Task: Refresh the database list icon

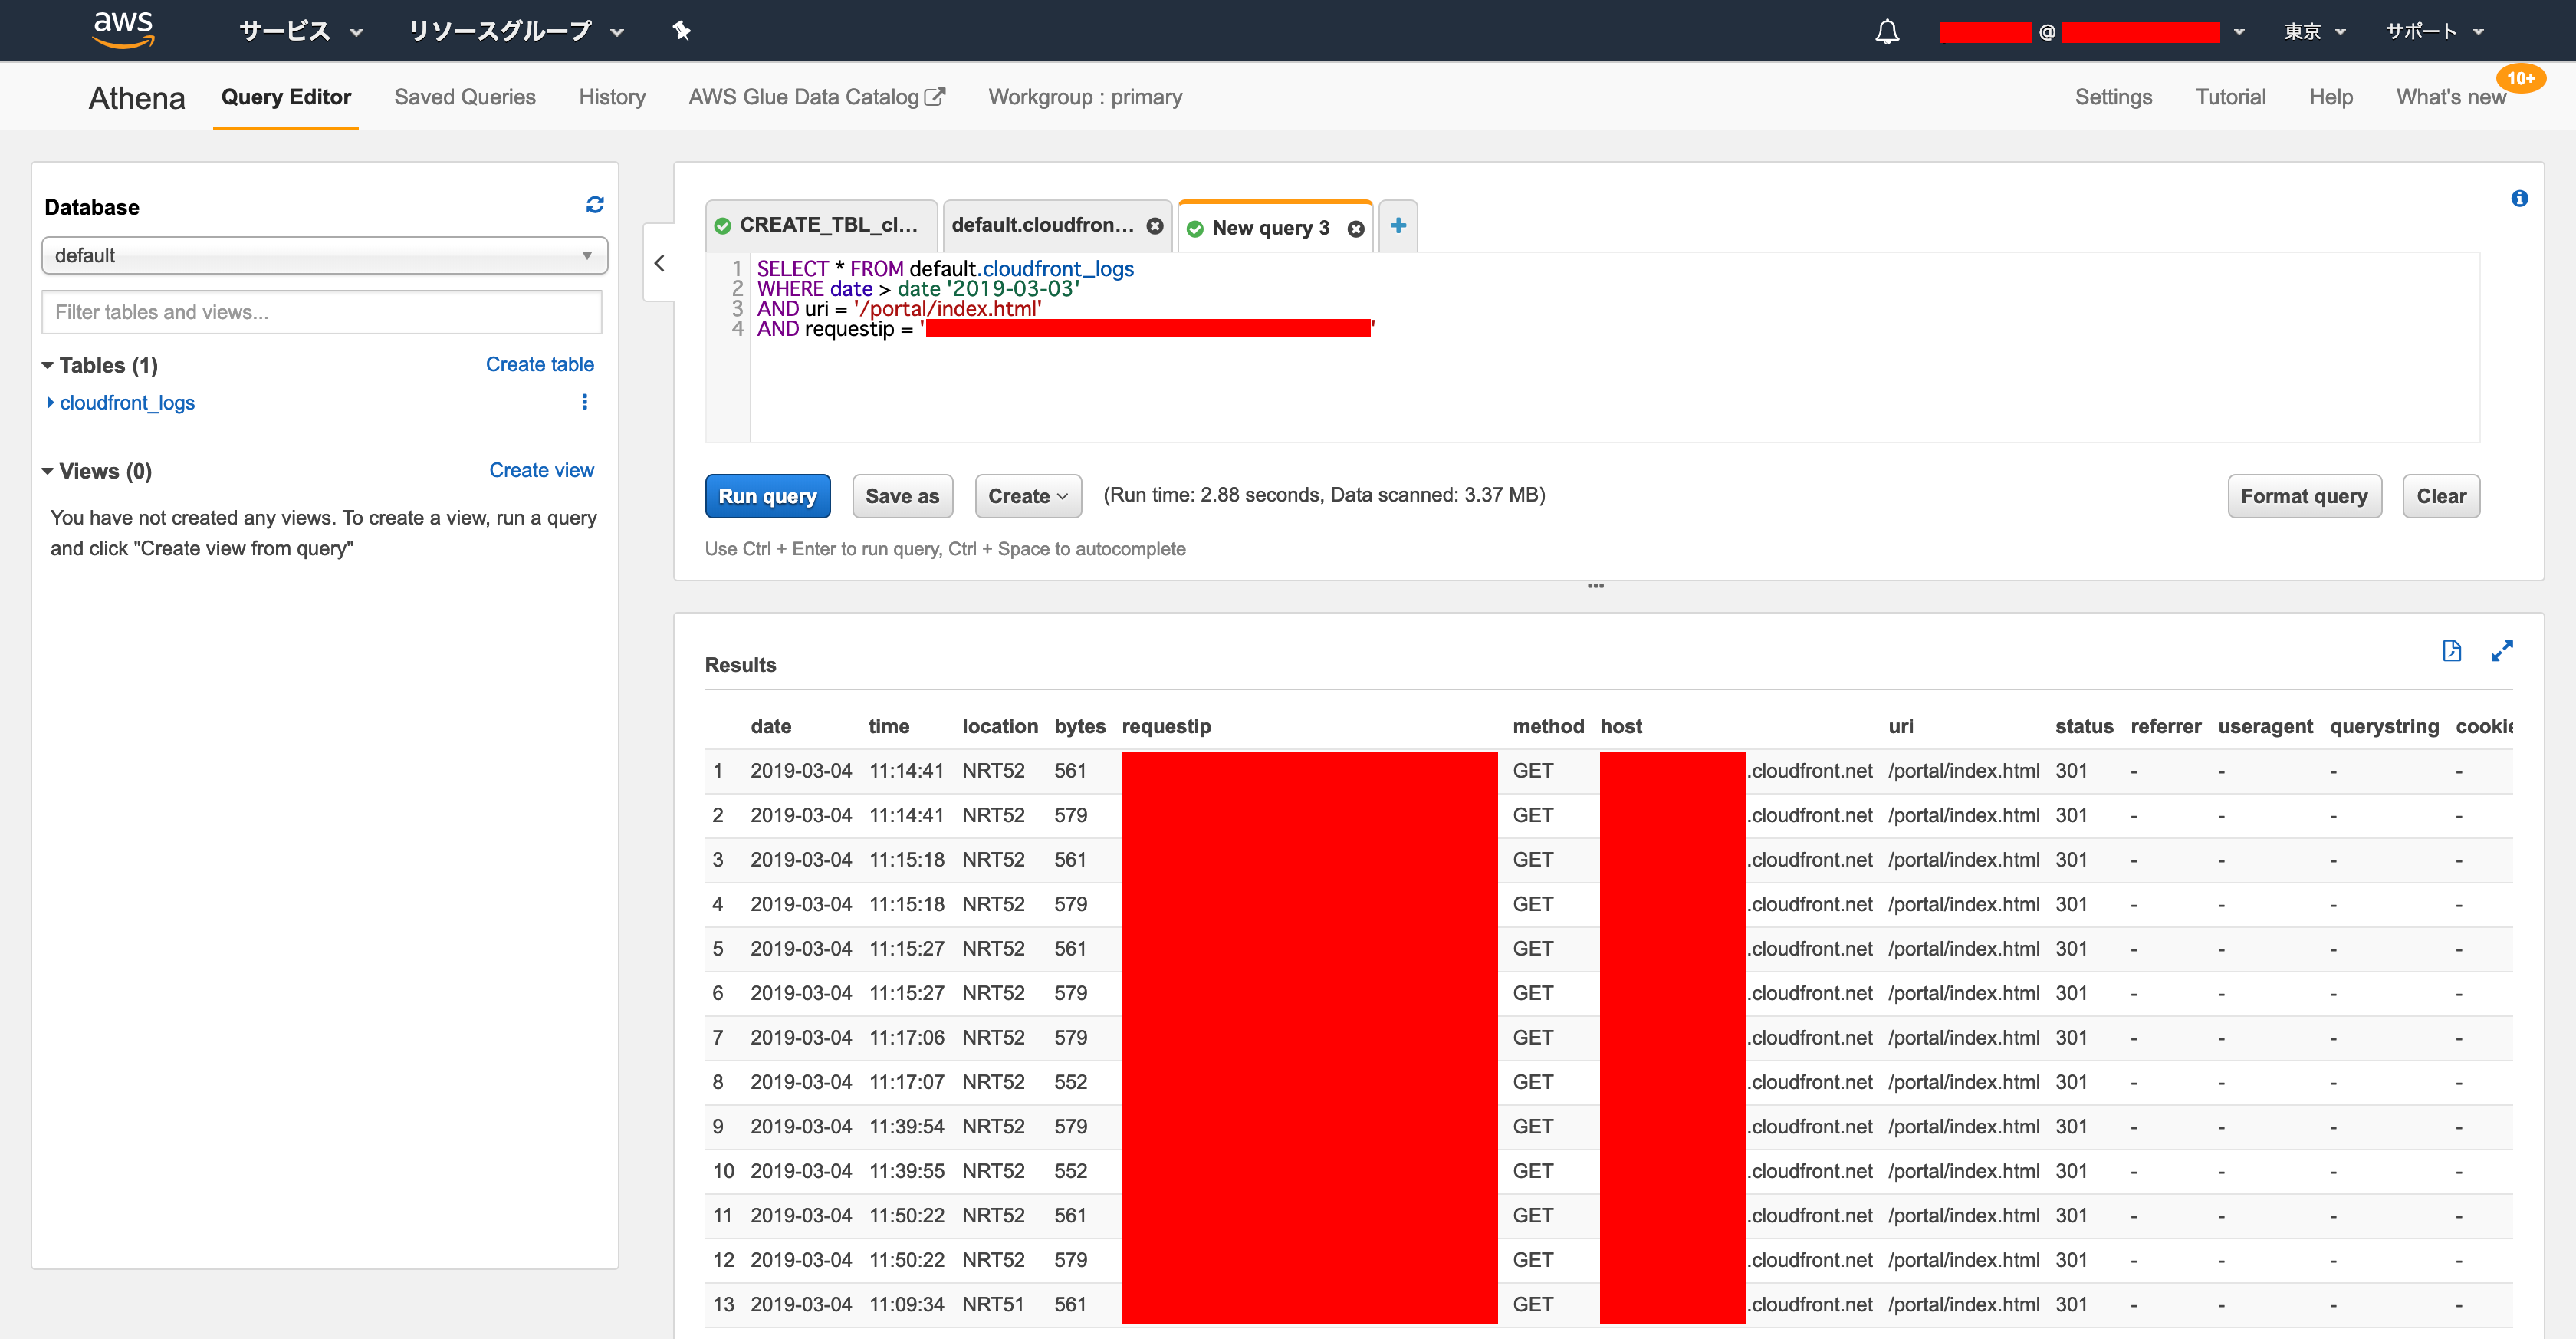Action: [x=595, y=205]
